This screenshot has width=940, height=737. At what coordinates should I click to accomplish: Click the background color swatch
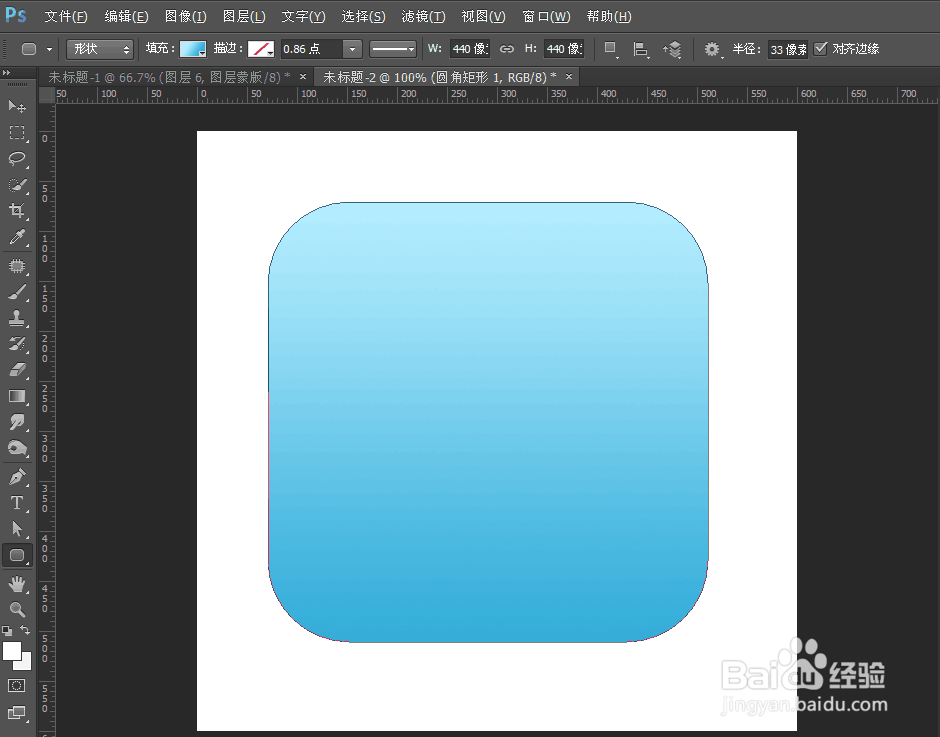[25, 663]
